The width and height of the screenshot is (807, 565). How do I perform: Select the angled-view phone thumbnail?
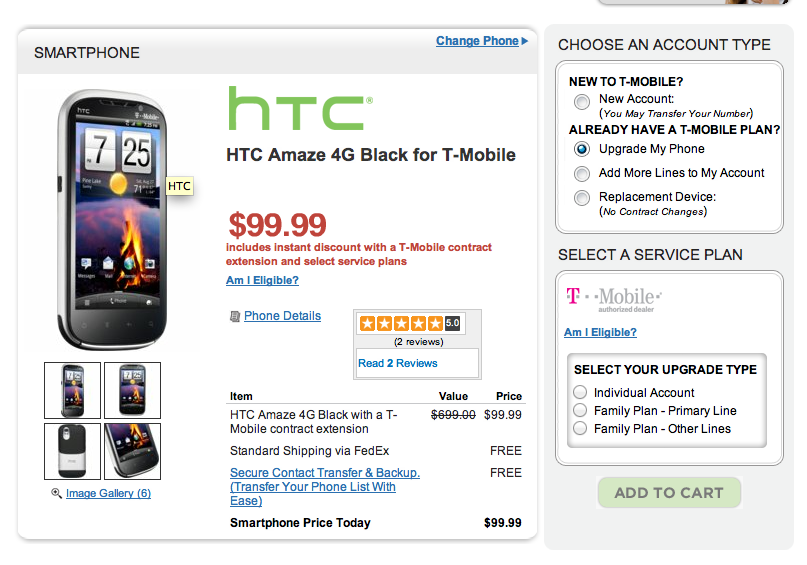point(132,451)
